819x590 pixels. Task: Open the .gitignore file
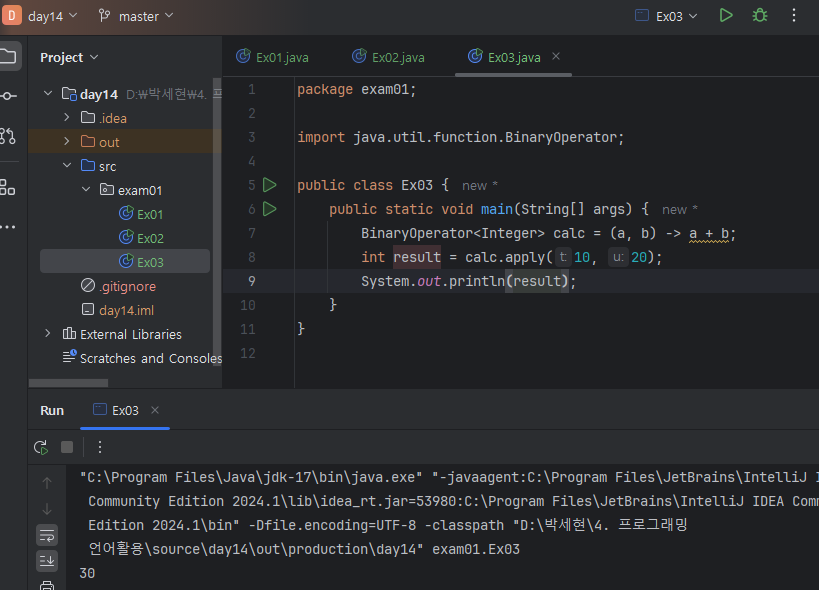click(127, 286)
